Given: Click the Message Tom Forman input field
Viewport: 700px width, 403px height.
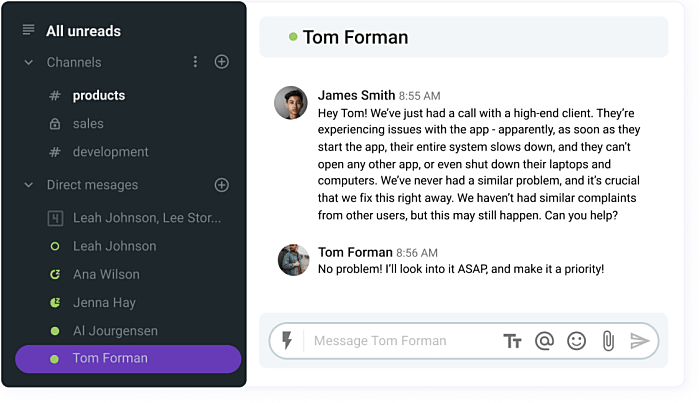Looking at the screenshot, I should 400,341.
